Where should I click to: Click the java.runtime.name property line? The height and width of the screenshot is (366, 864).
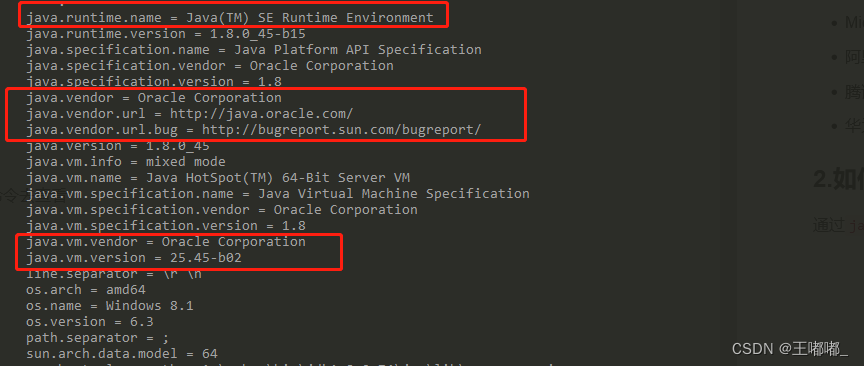(x=230, y=18)
